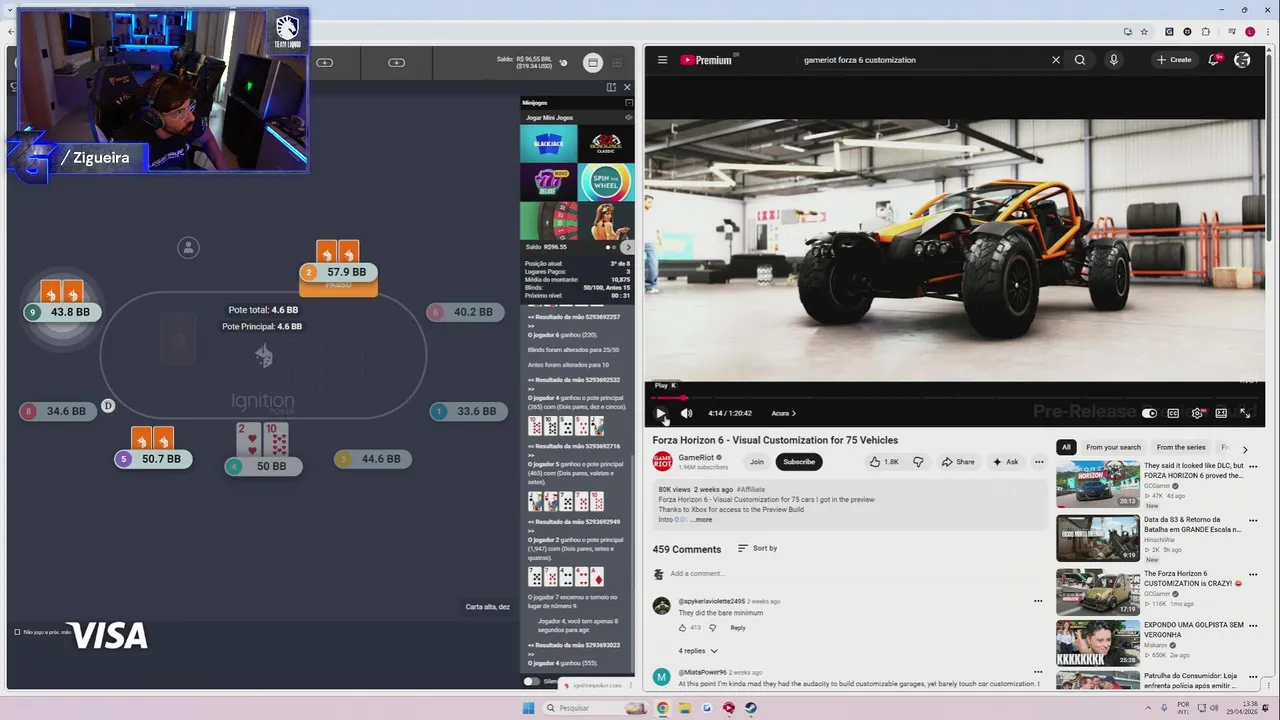Check 'Não jogo a próx. mão' checkbox
Viewport: 1280px width, 720px height.
click(17, 632)
